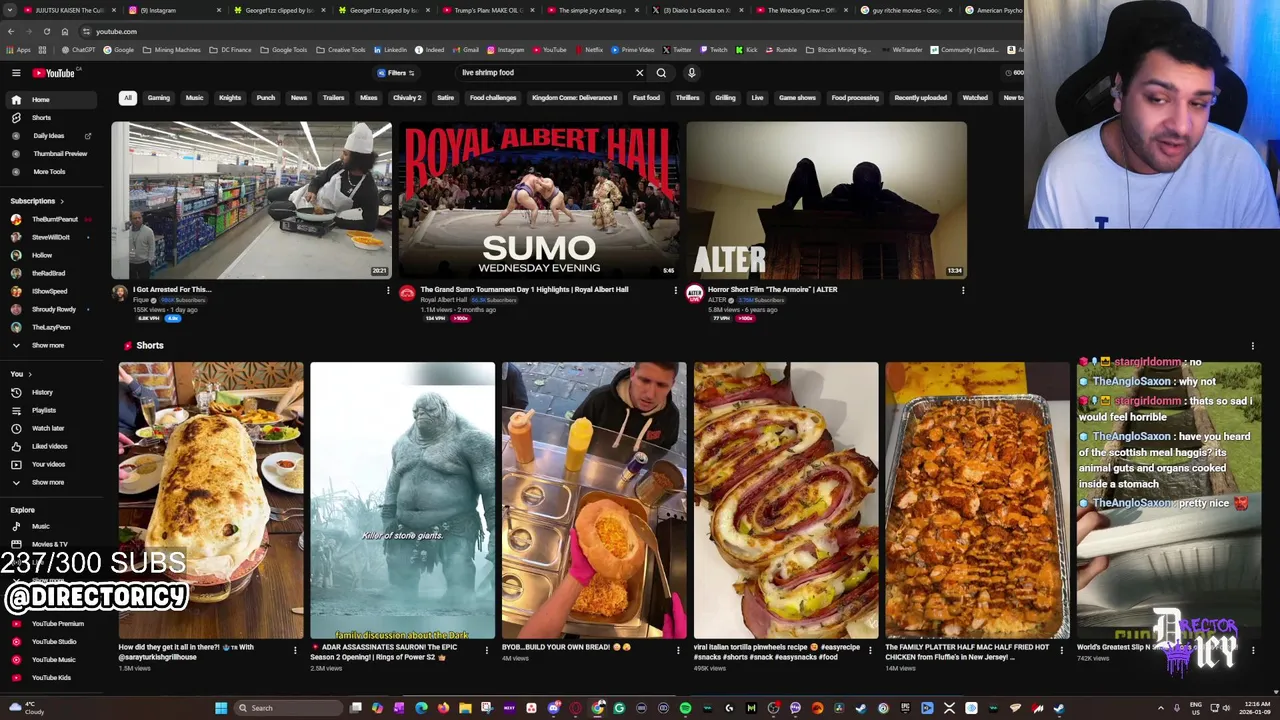Expand the Subscriptions section header

(37, 201)
